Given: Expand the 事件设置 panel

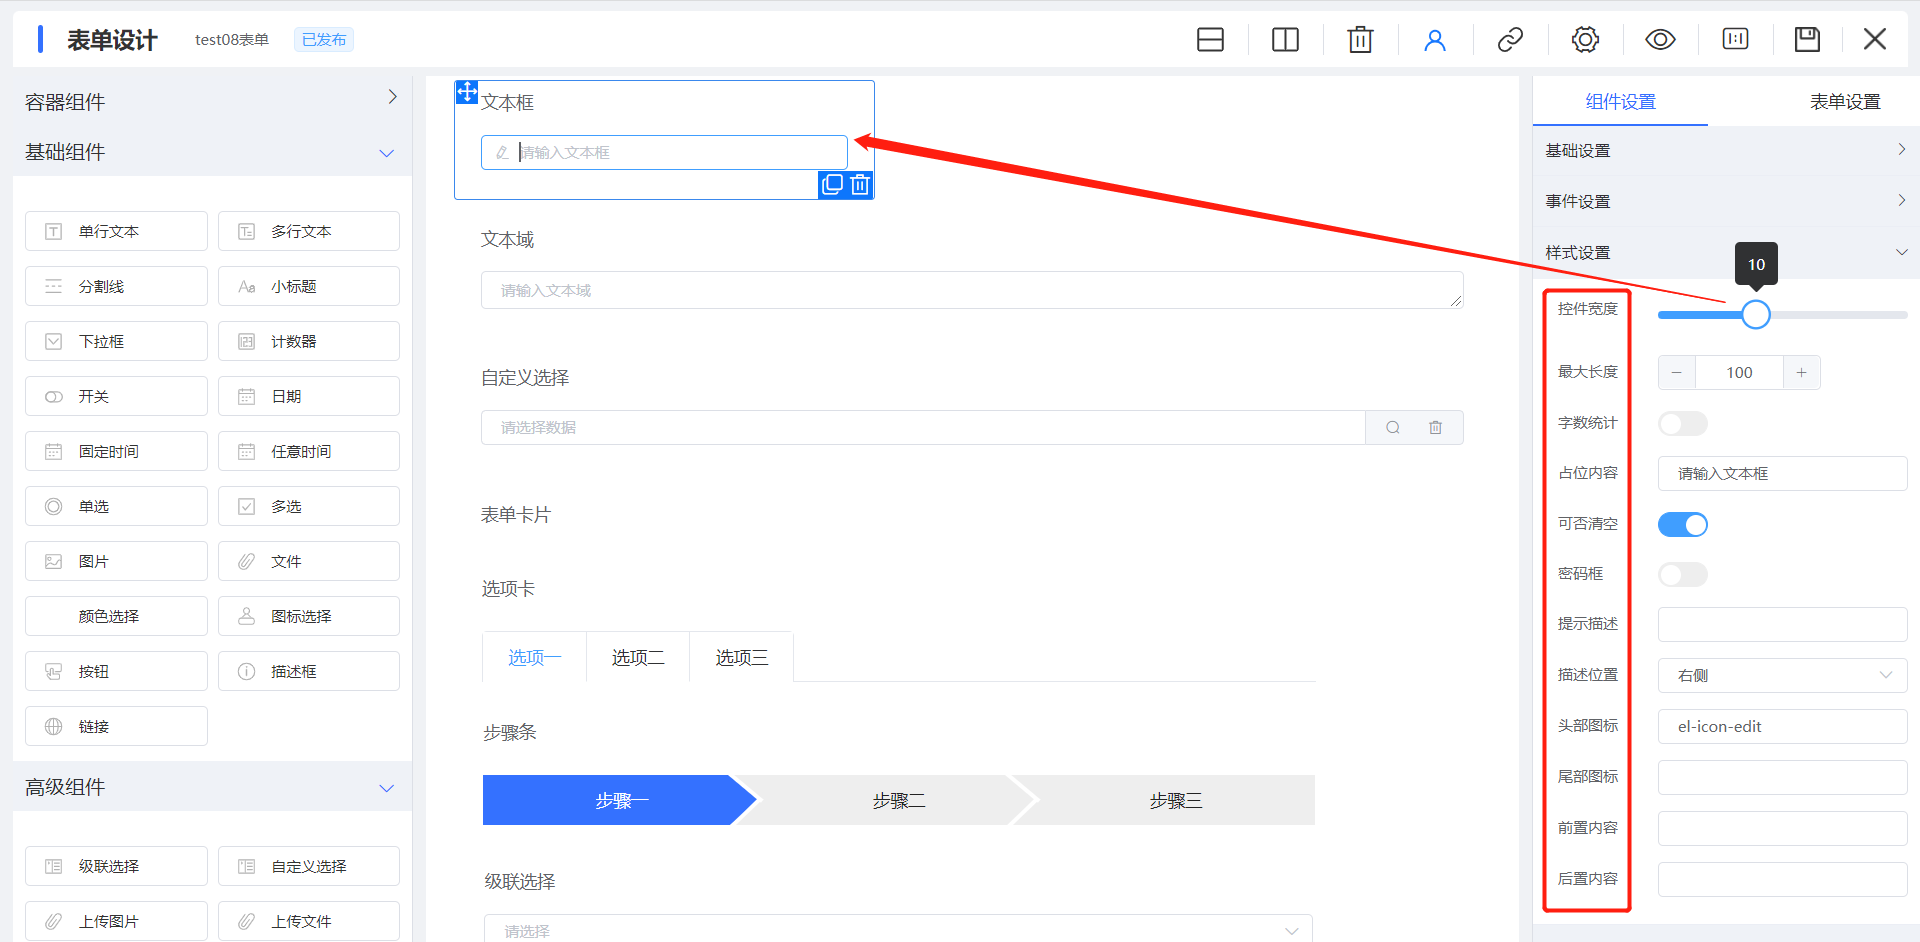Looking at the screenshot, I should pyautogui.click(x=1726, y=201).
